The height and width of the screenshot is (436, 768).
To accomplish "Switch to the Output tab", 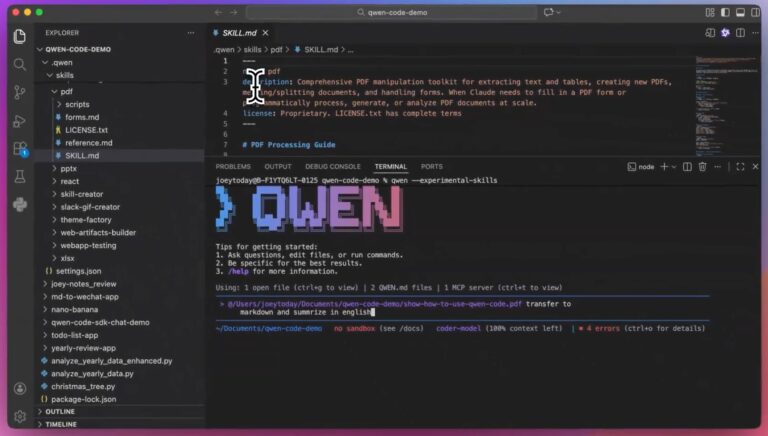I will (278, 167).
